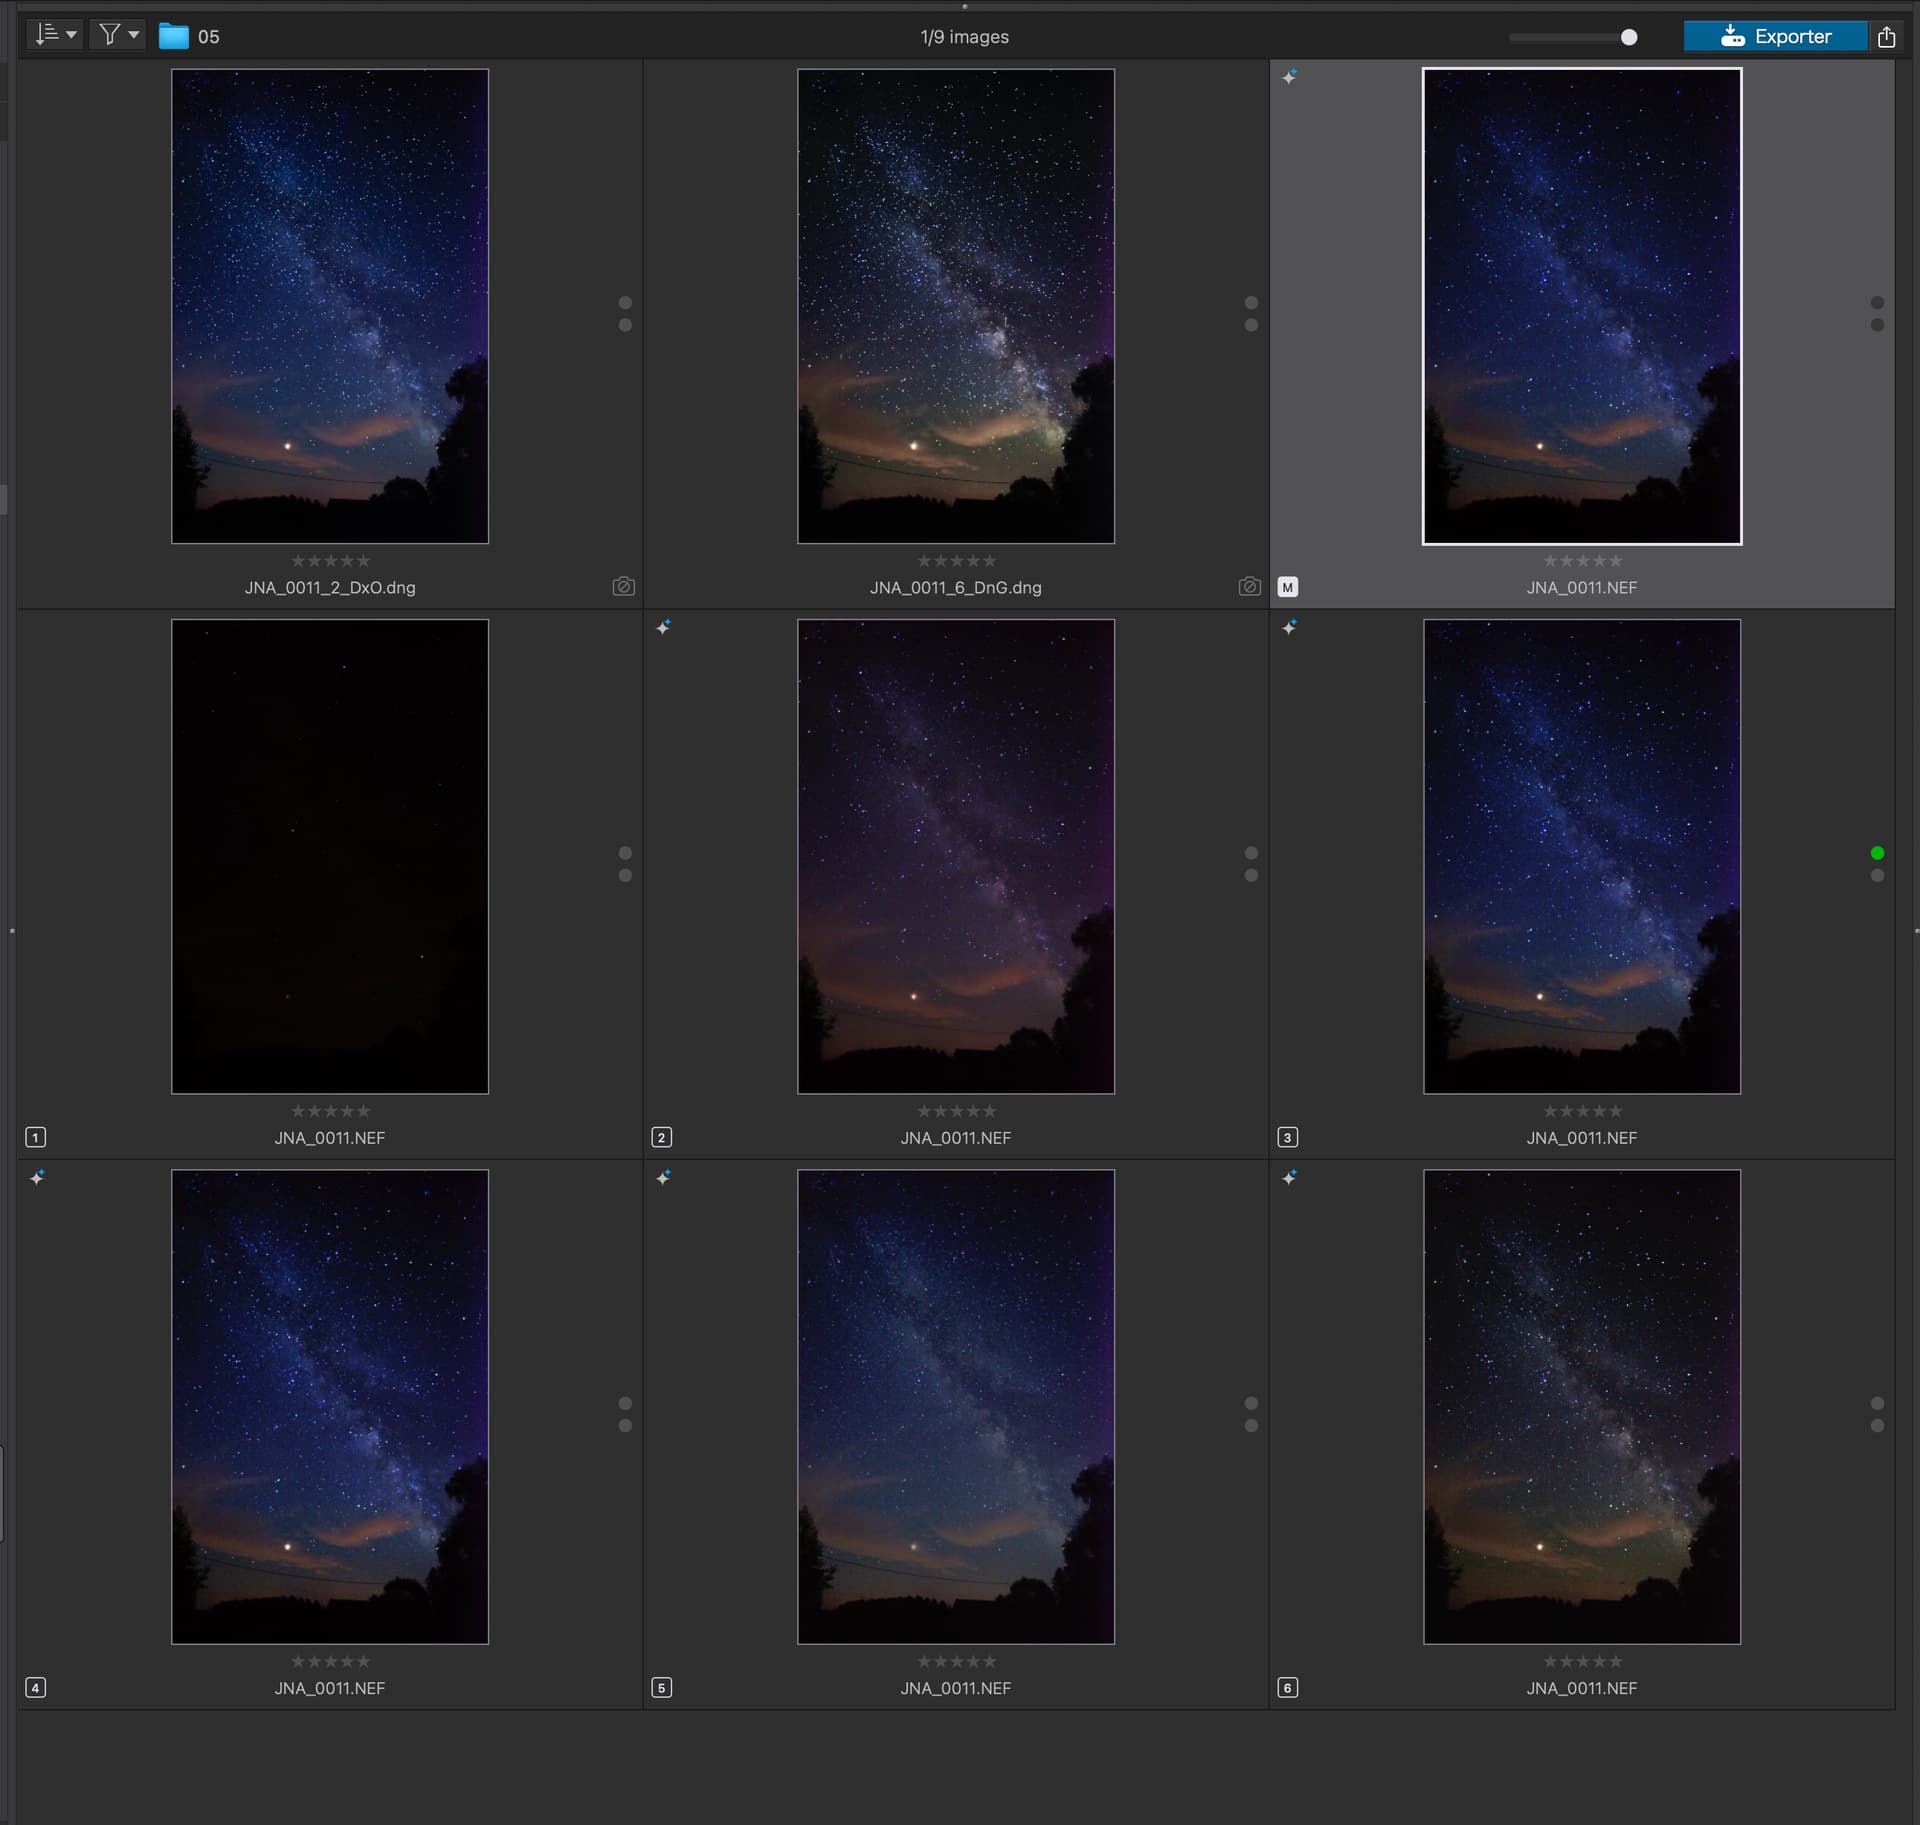Image resolution: width=1920 pixels, height=1825 pixels.
Task: Click camera module icon on JNA_0011_6_DnG.dng
Action: (1250, 586)
